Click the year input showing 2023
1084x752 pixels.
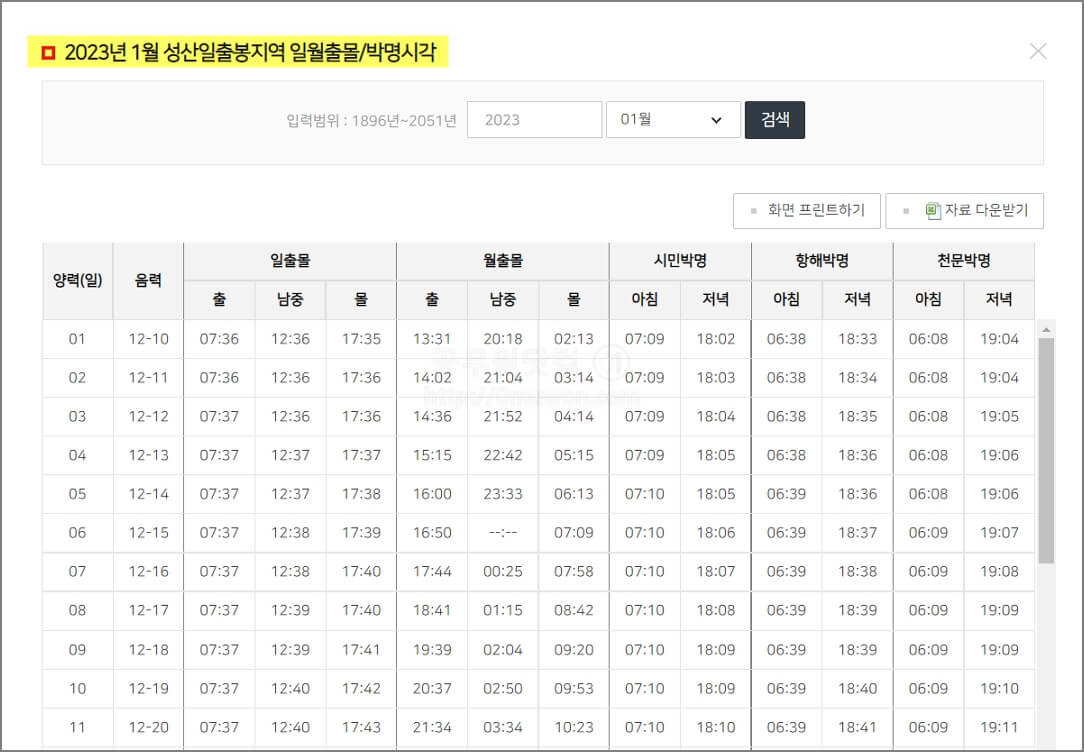click(534, 119)
